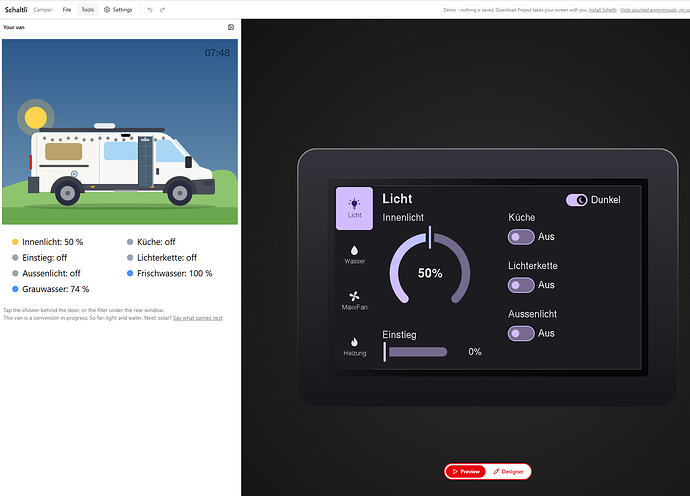Switch to Designer mode
This screenshot has height=496, width=690.
point(508,471)
